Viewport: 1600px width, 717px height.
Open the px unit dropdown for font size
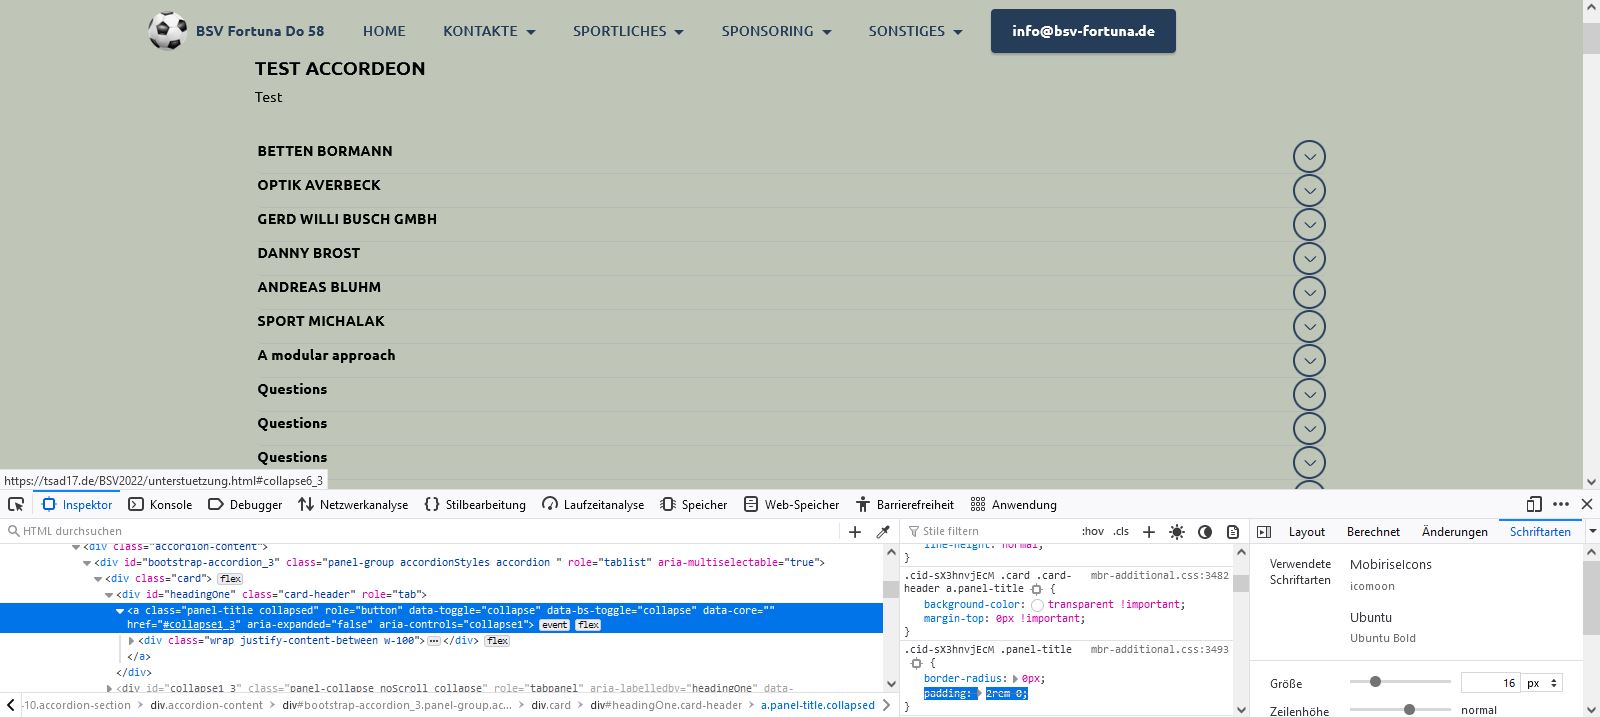click(x=1543, y=683)
